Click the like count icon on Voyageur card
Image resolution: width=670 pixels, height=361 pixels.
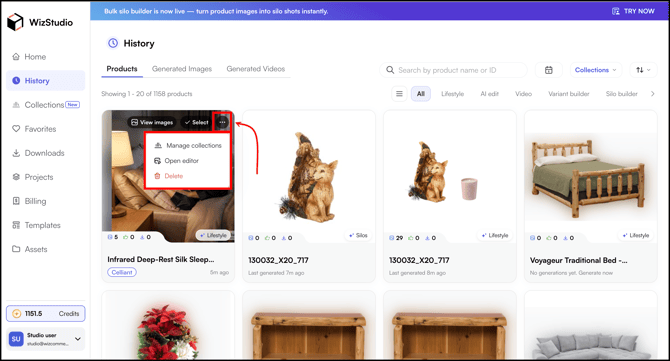(549, 238)
